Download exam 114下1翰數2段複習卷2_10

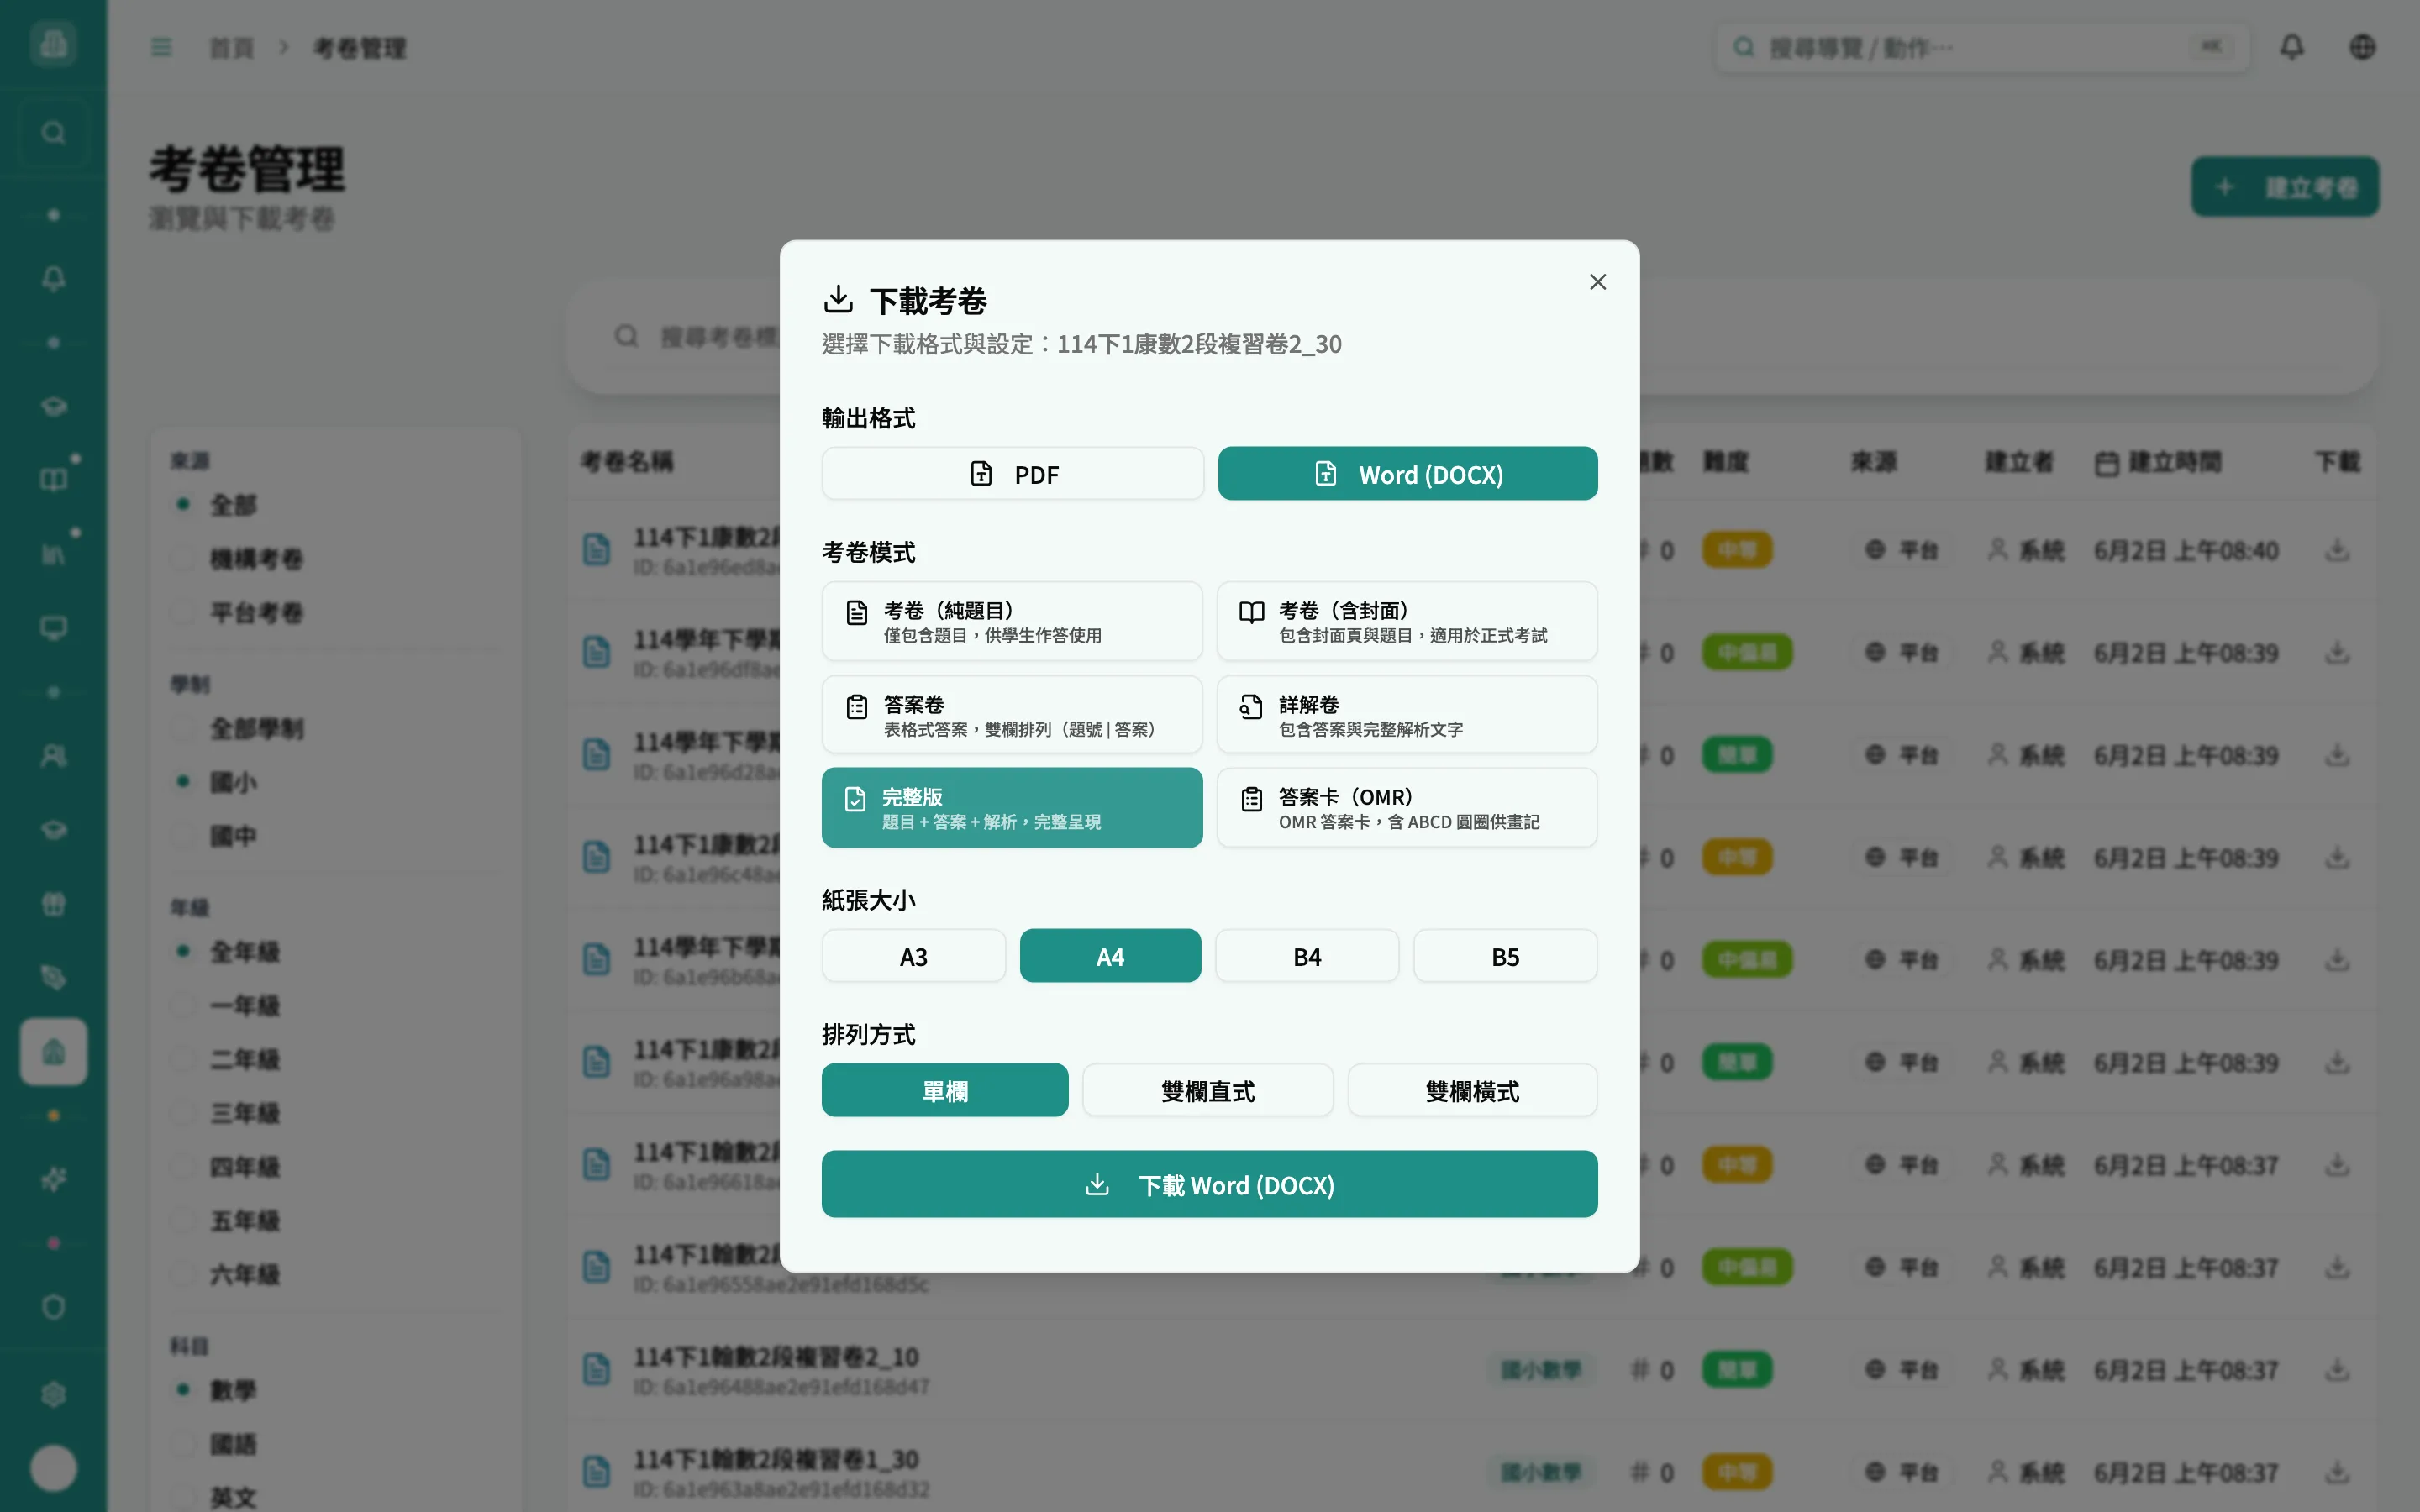[x=2337, y=1370]
